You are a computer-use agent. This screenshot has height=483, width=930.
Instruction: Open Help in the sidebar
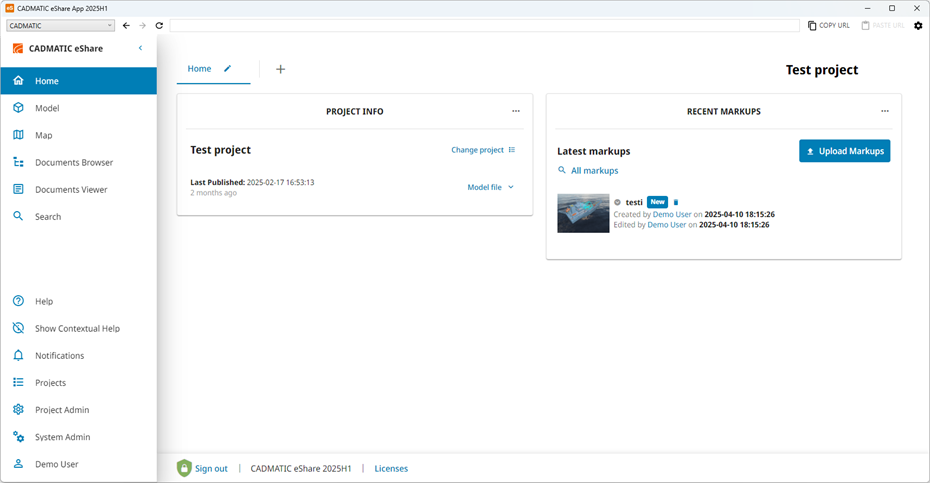click(78, 301)
